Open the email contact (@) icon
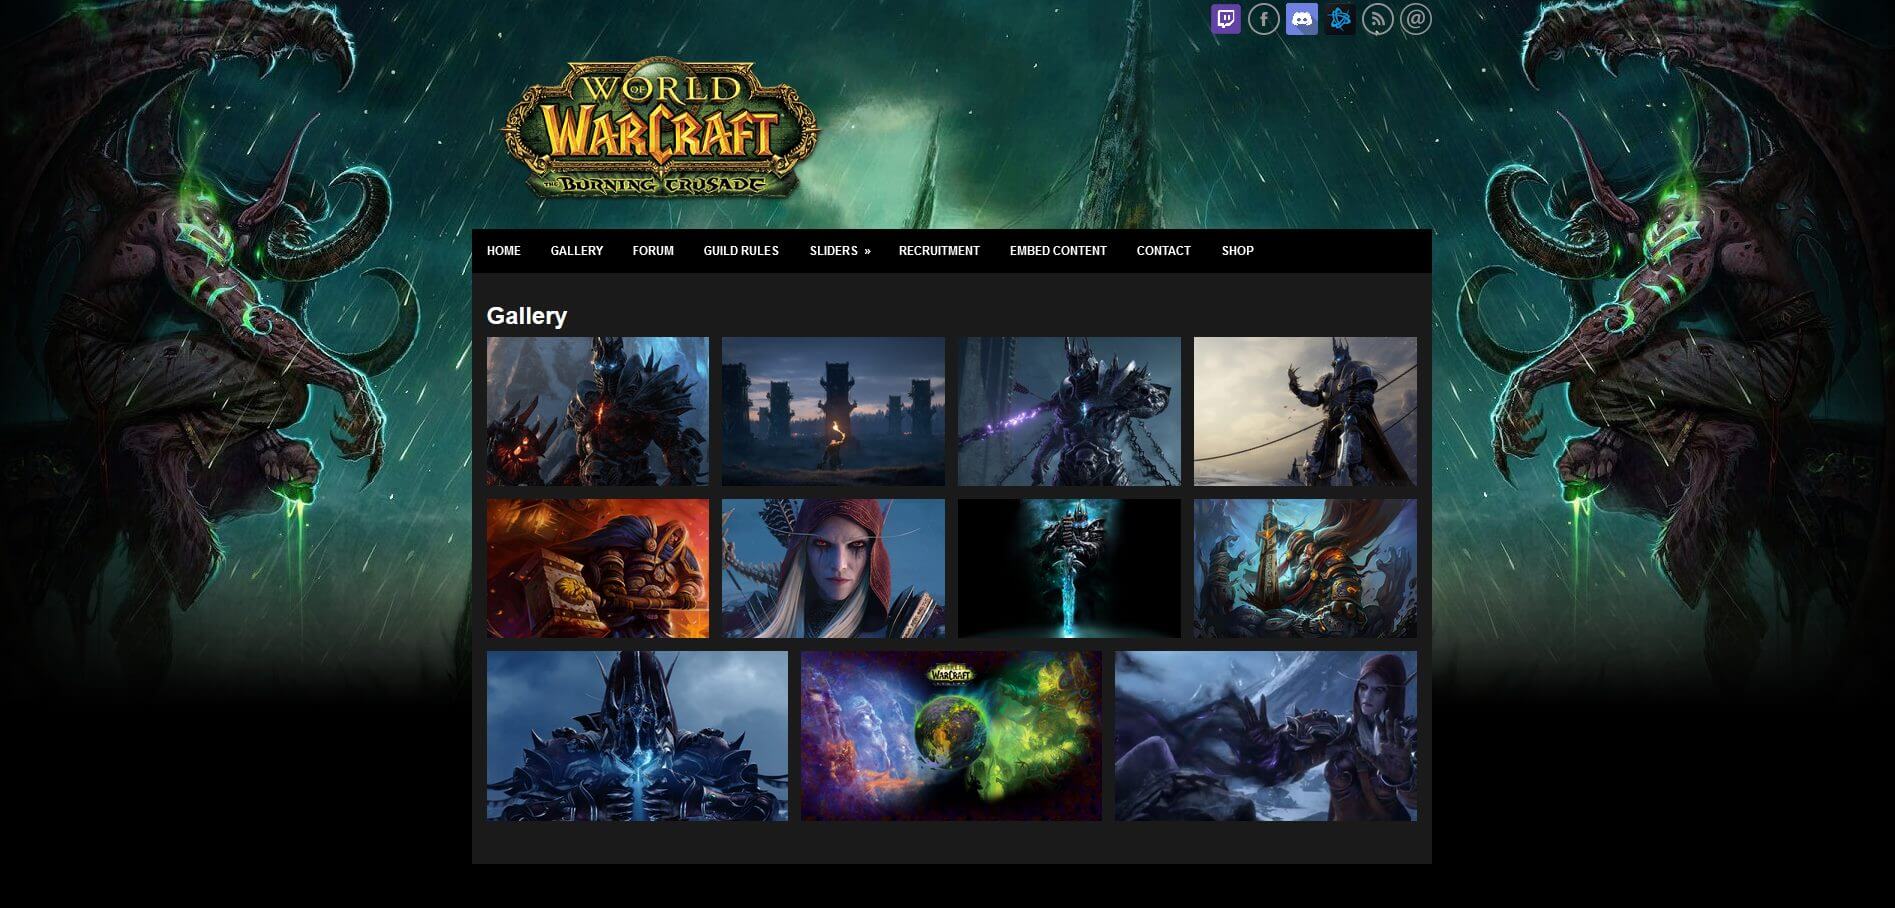This screenshot has width=1895, height=908. [x=1415, y=17]
